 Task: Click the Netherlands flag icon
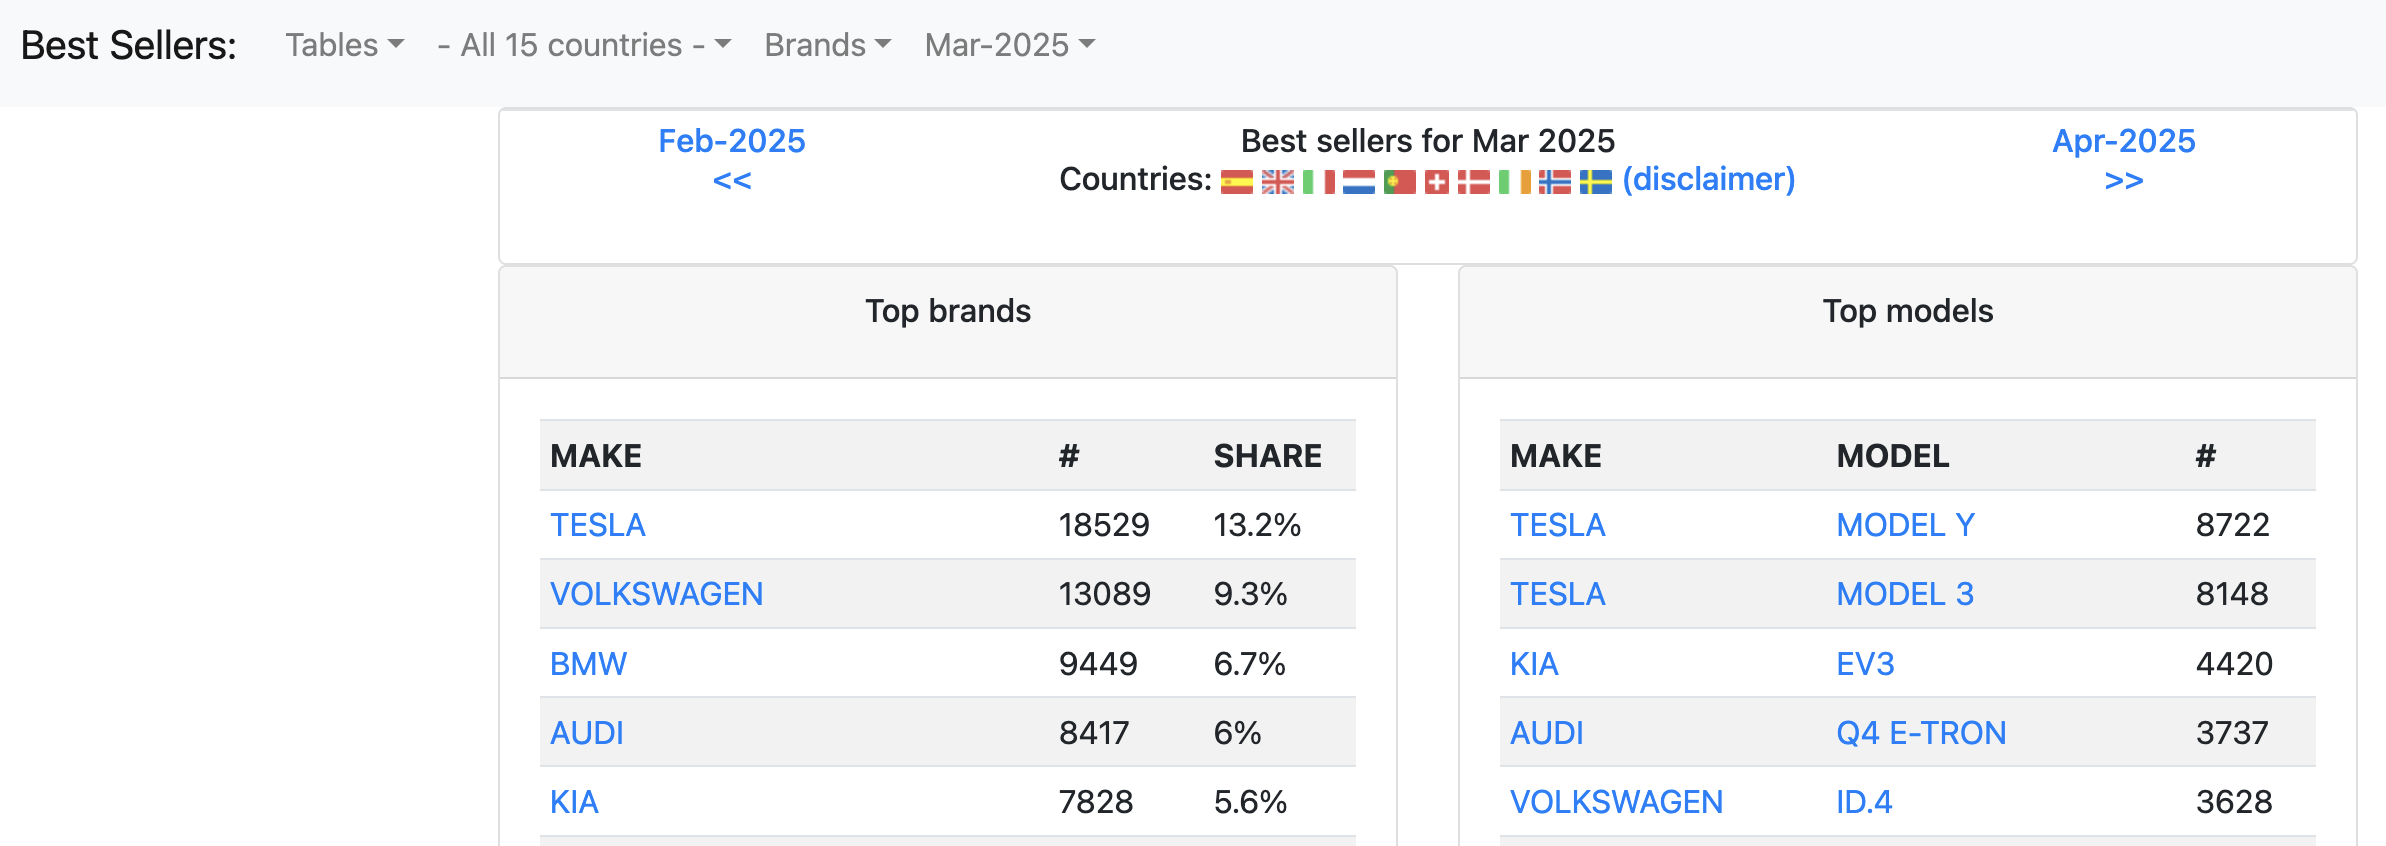[x=1358, y=182]
